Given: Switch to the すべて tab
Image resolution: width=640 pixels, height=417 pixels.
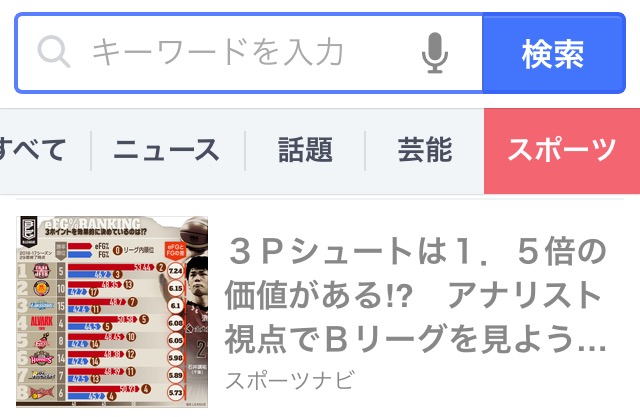Looking at the screenshot, I should pyautogui.click(x=33, y=150).
